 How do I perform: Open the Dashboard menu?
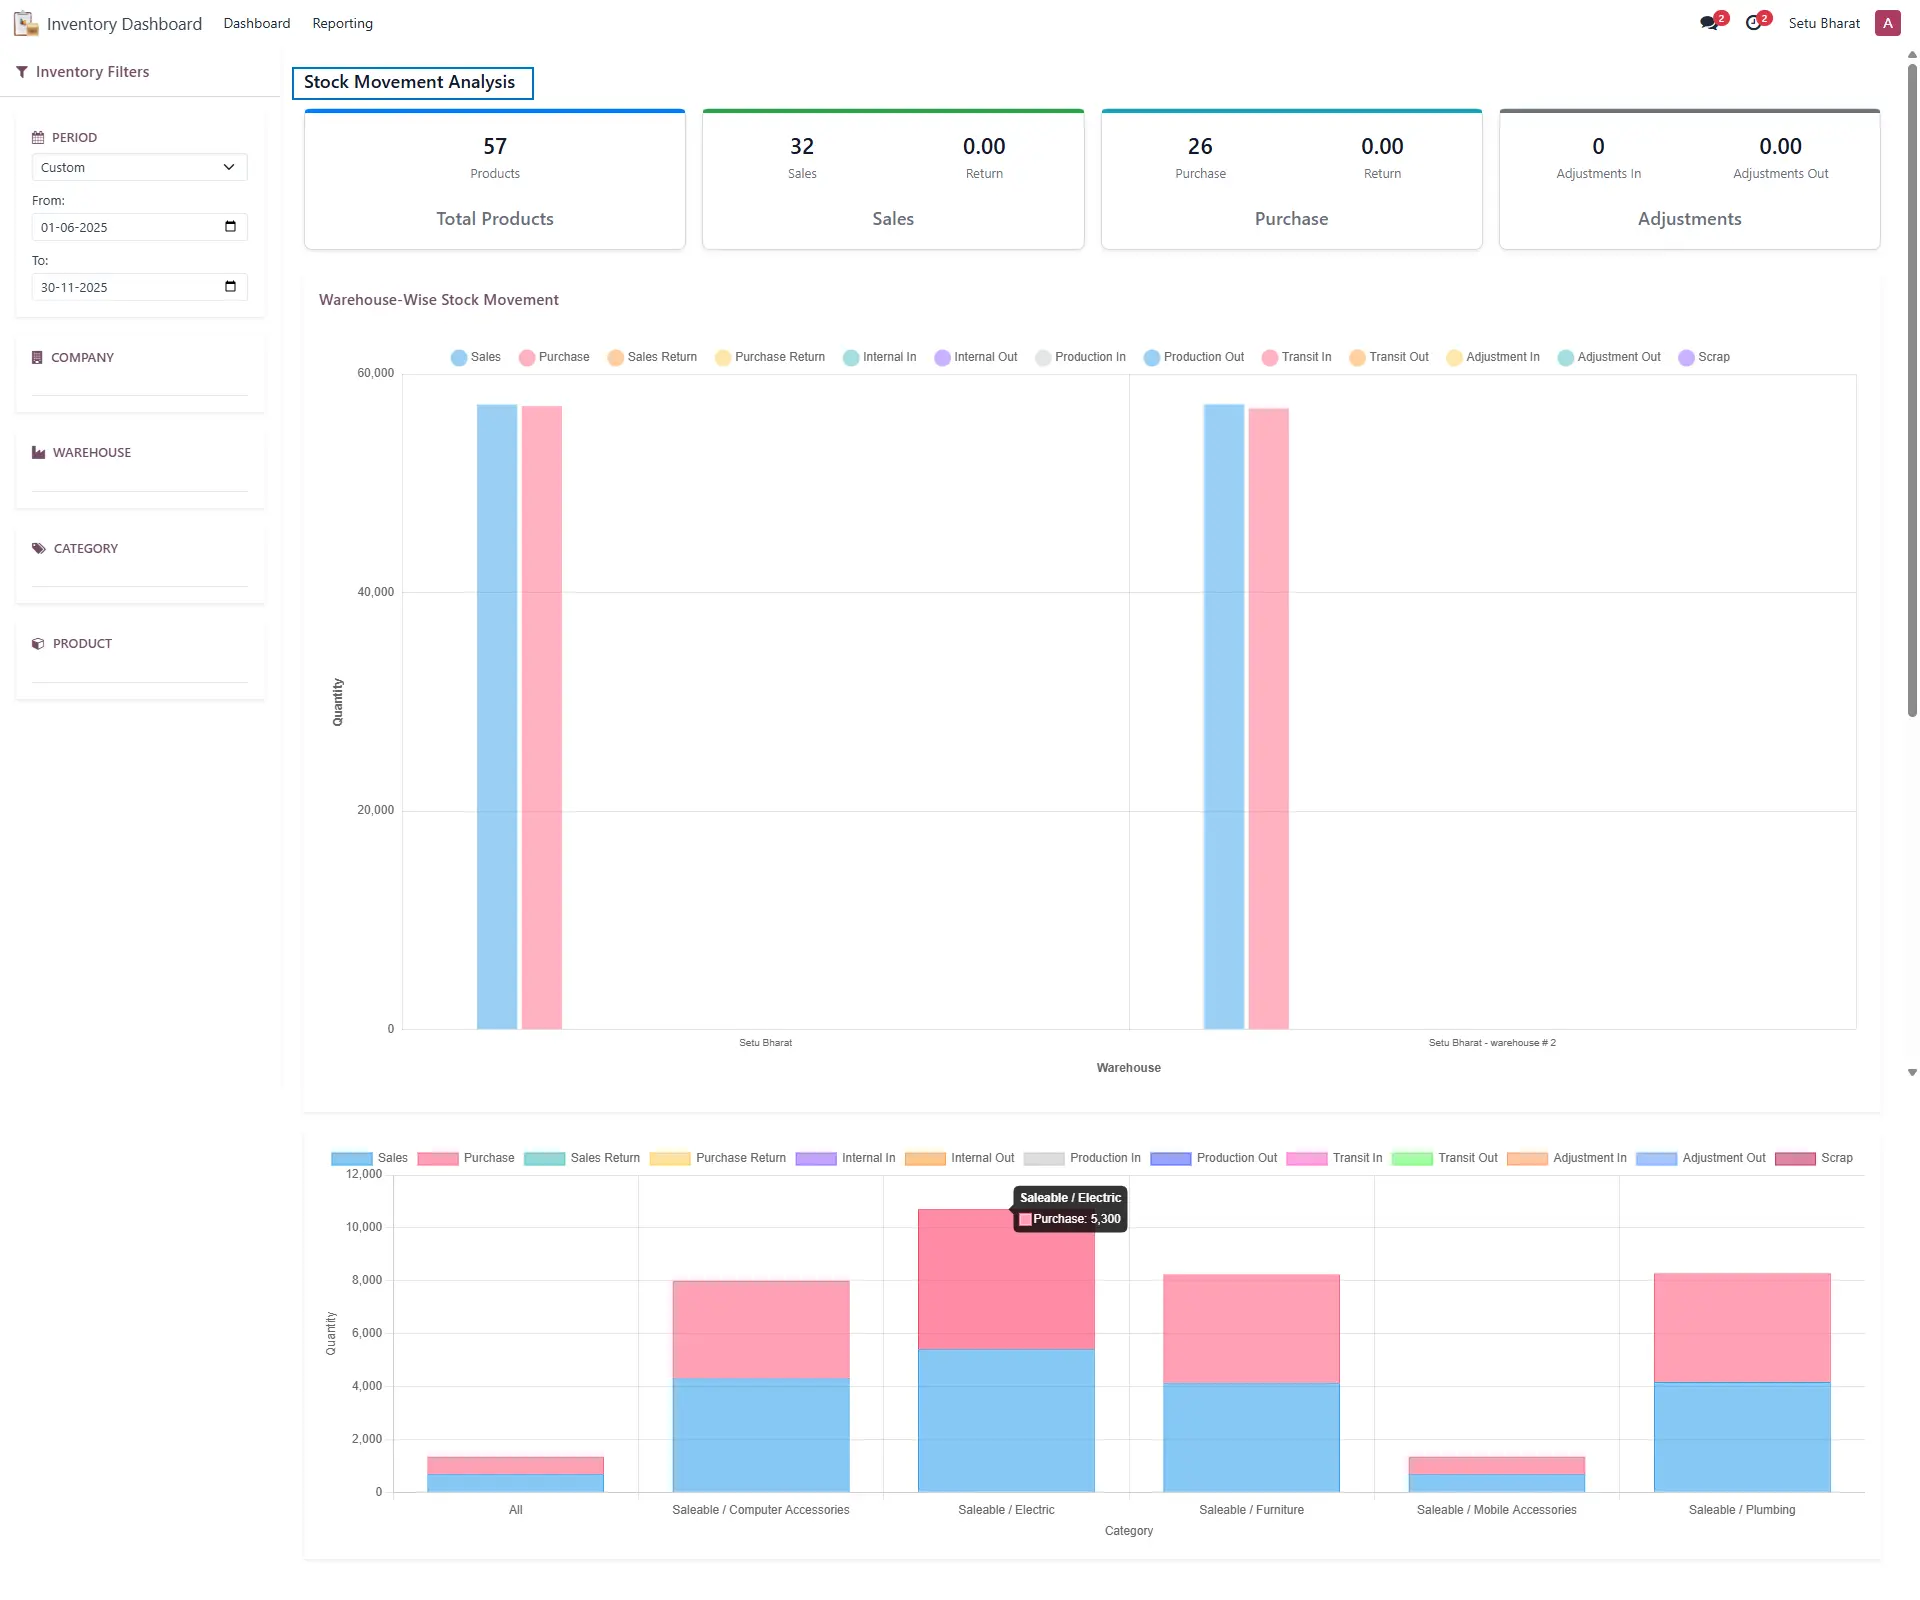[257, 23]
